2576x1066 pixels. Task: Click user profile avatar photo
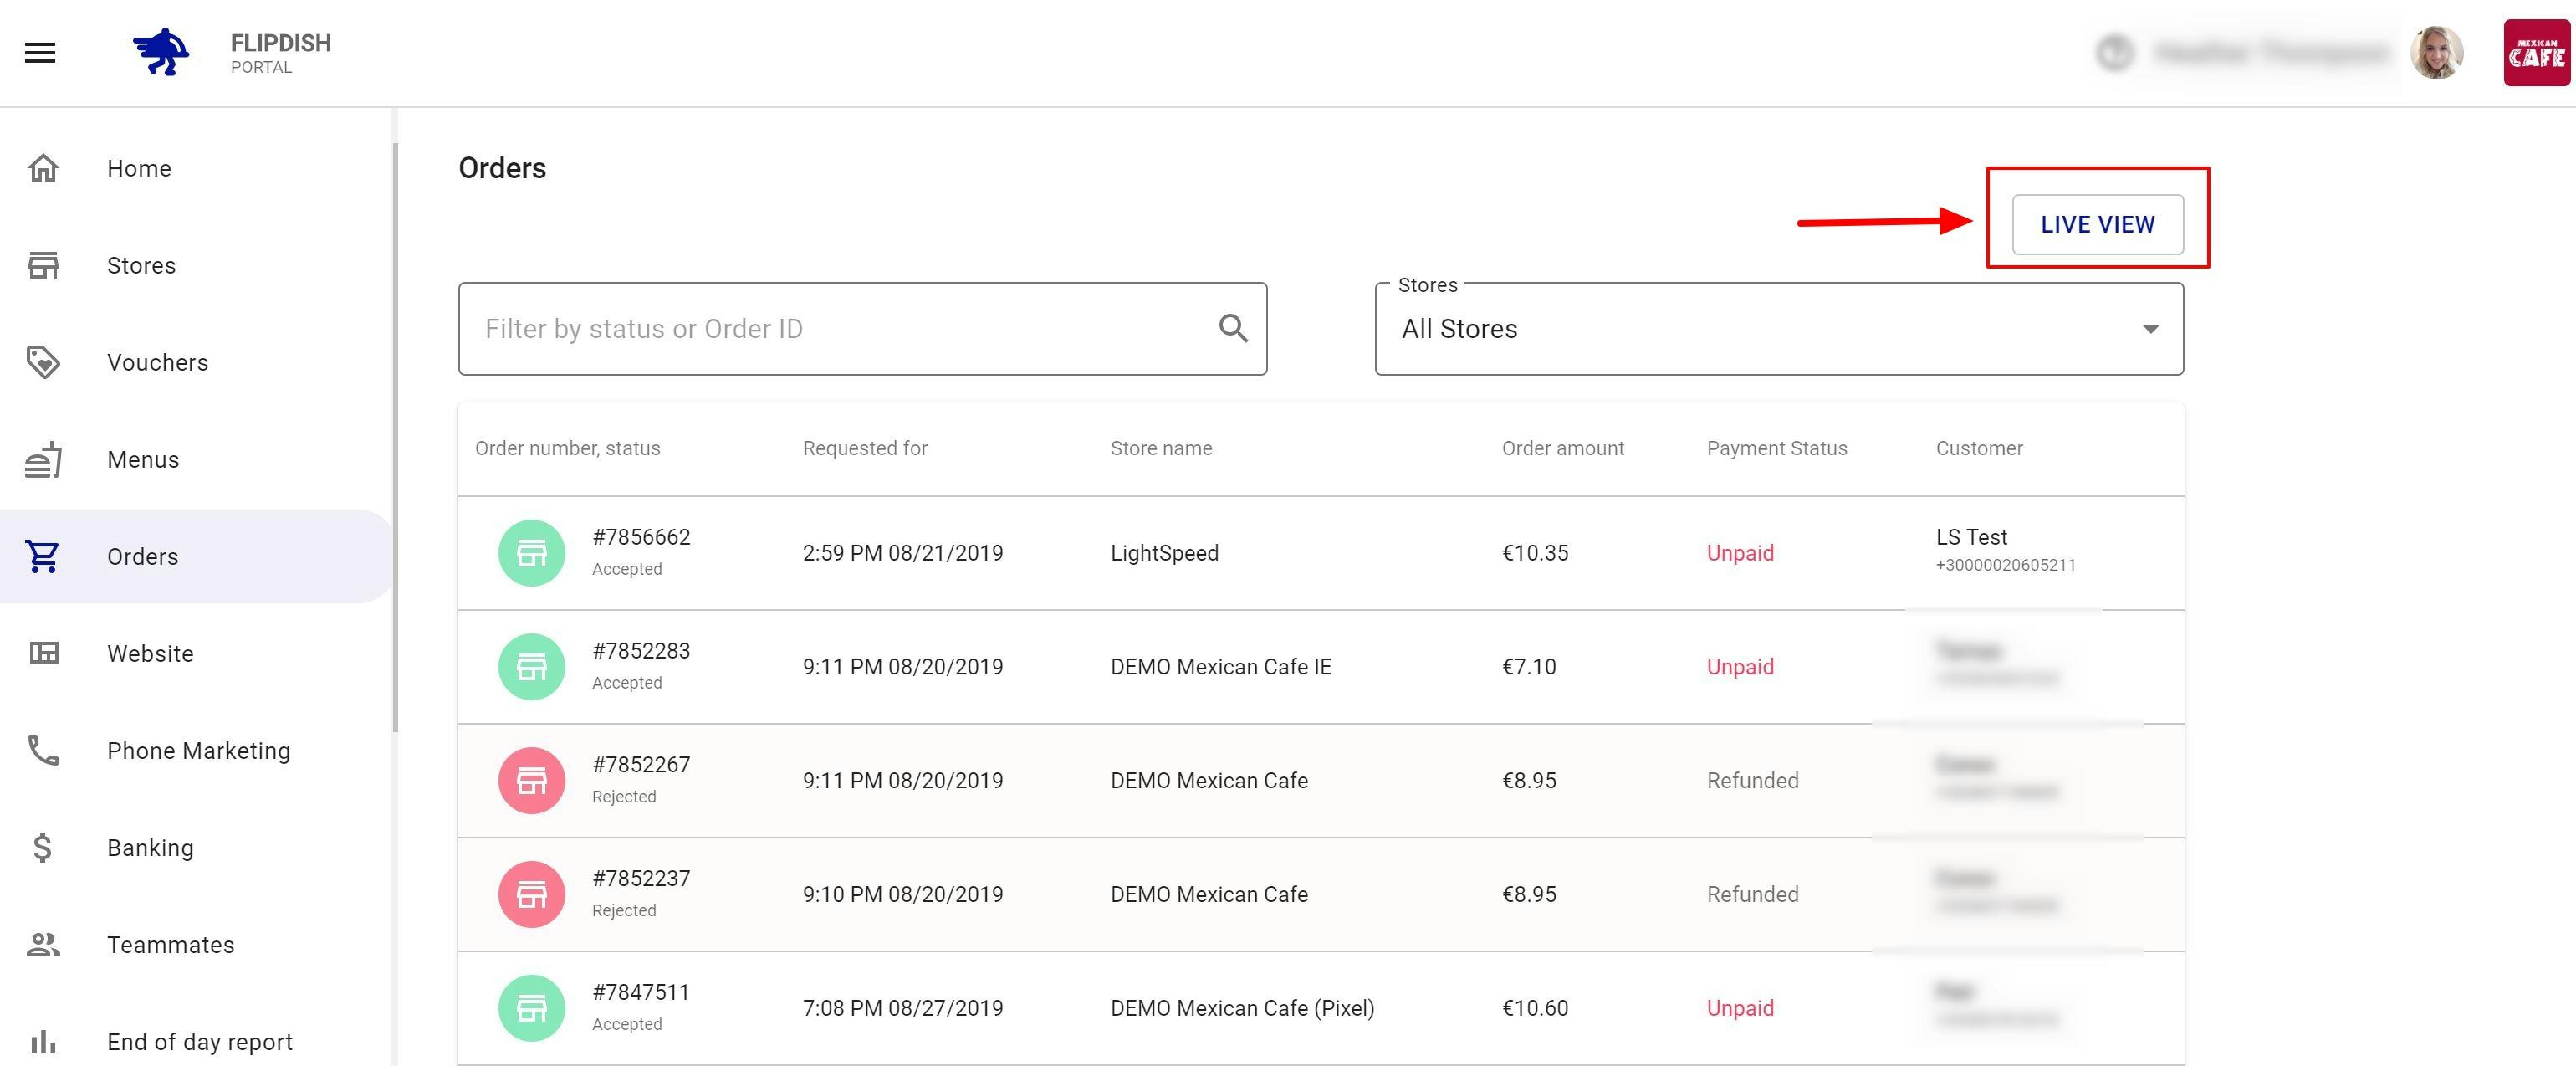[x=2436, y=53]
